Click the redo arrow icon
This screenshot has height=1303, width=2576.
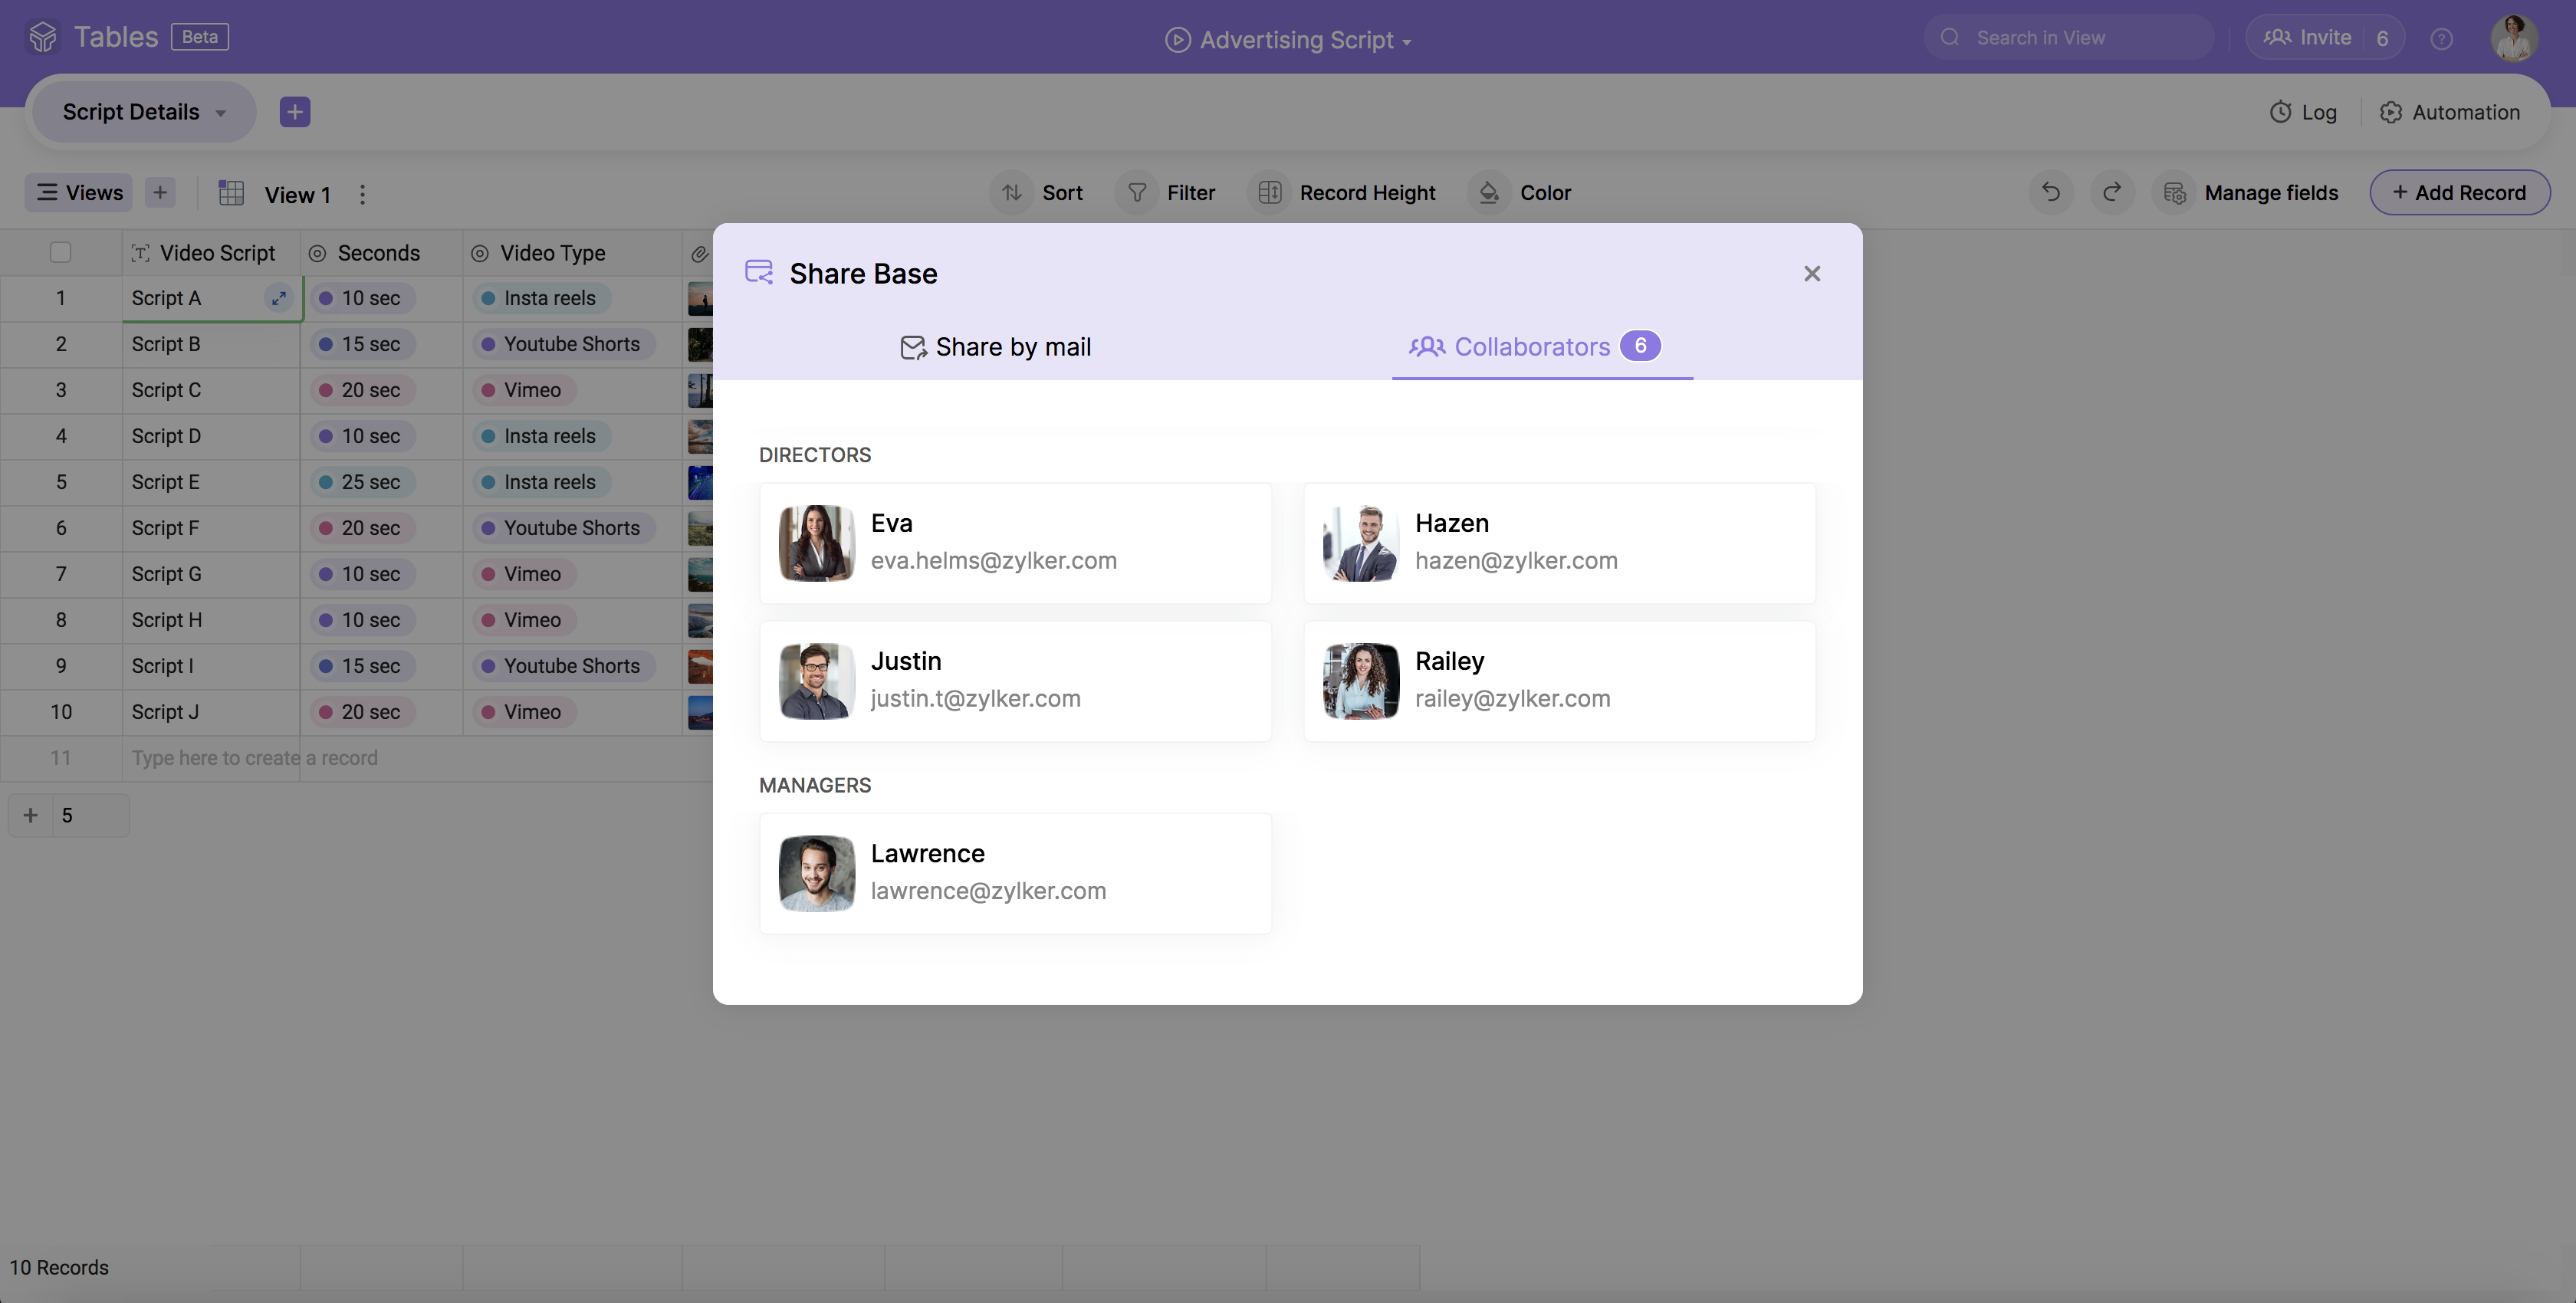coord(2112,192)
